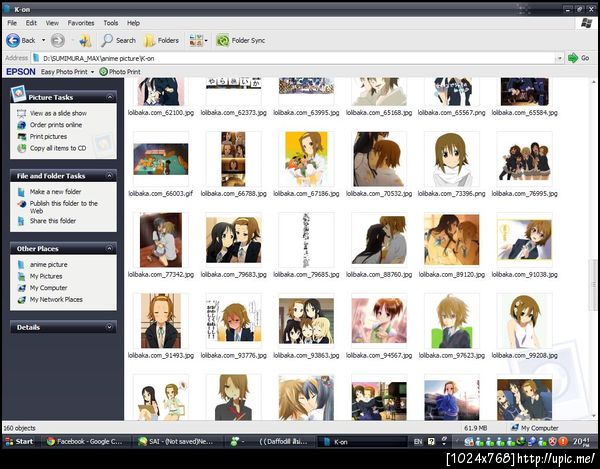Image resolution: width=600 pixels, height=469 pixels.
Task: Switch to SAI taskbar button
Action: coord(178,441)
